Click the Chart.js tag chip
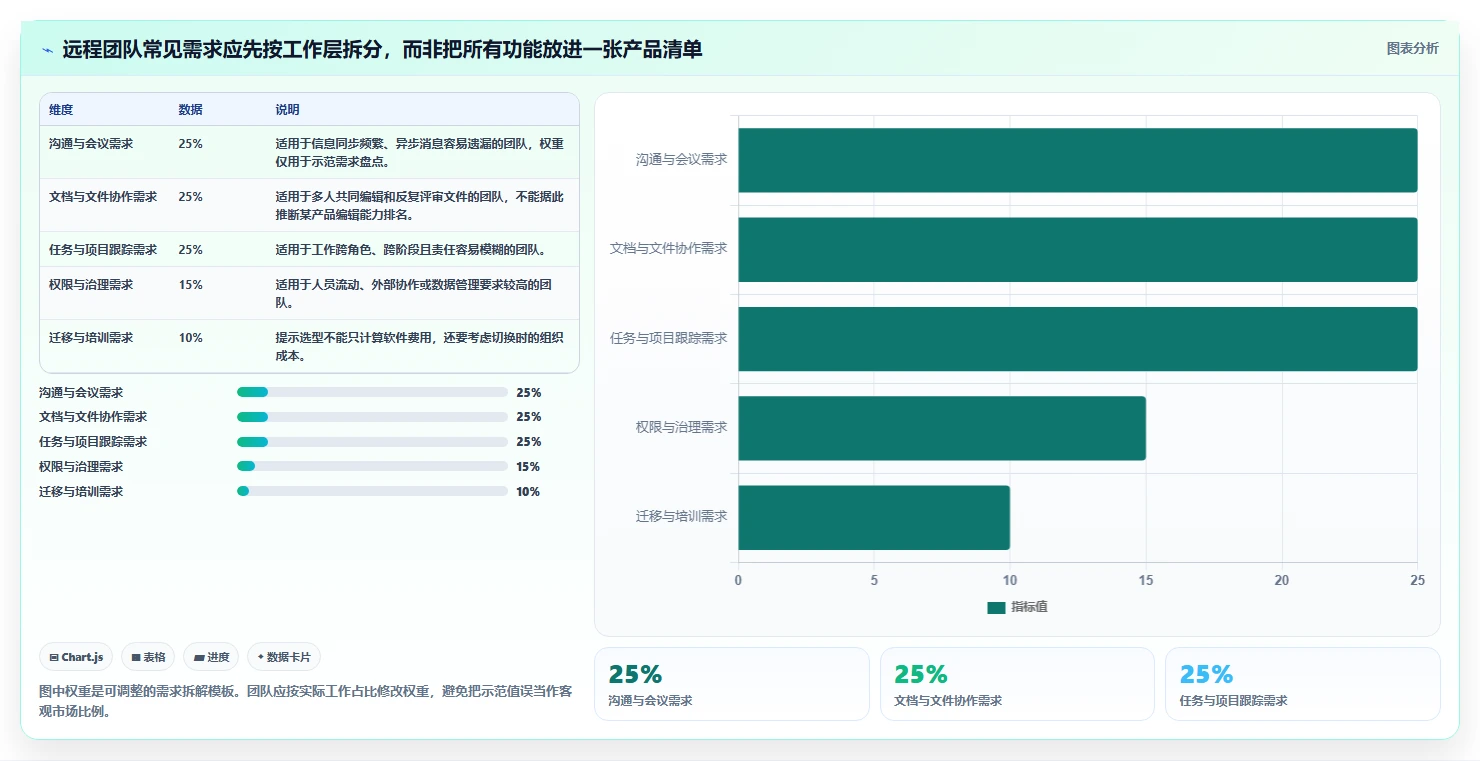 point(76,657)
